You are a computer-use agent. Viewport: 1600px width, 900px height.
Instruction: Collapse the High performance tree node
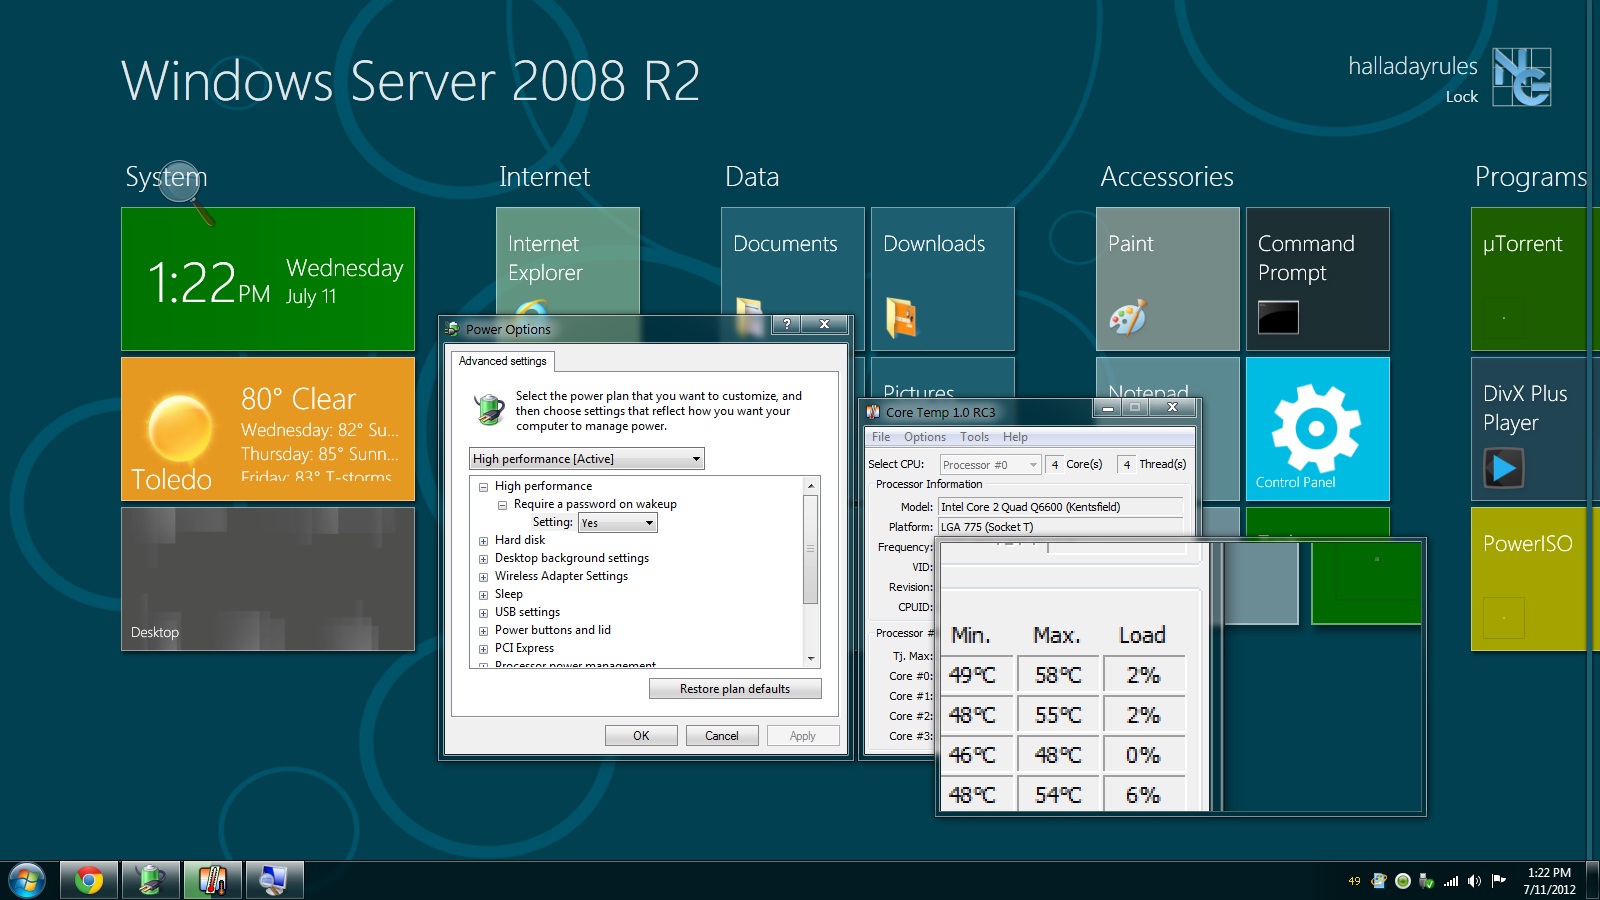(x=483, y=487)
